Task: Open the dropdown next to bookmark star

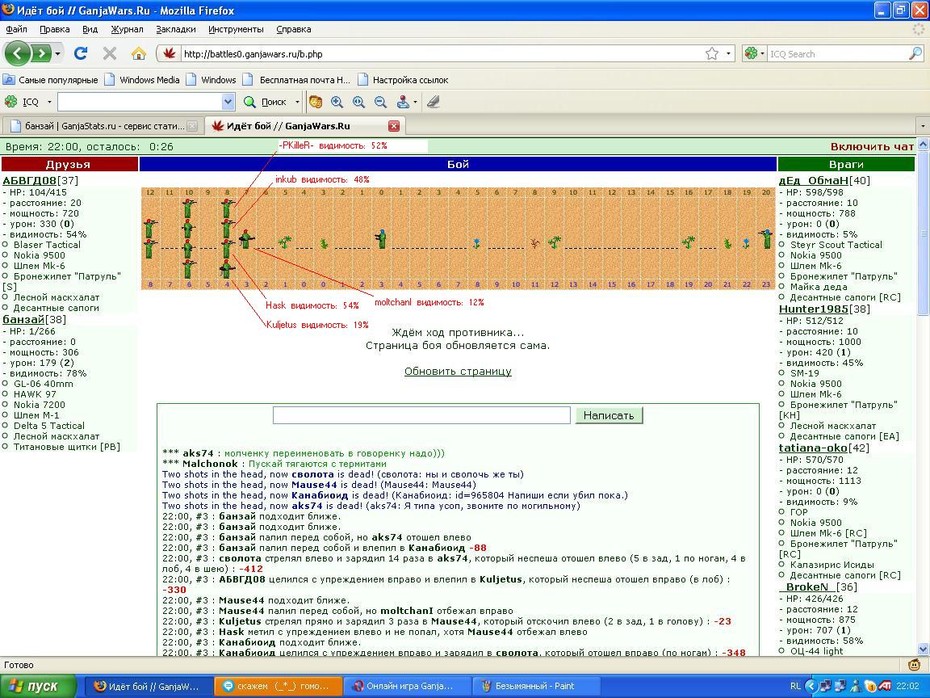Action: (x=728, y=53)
